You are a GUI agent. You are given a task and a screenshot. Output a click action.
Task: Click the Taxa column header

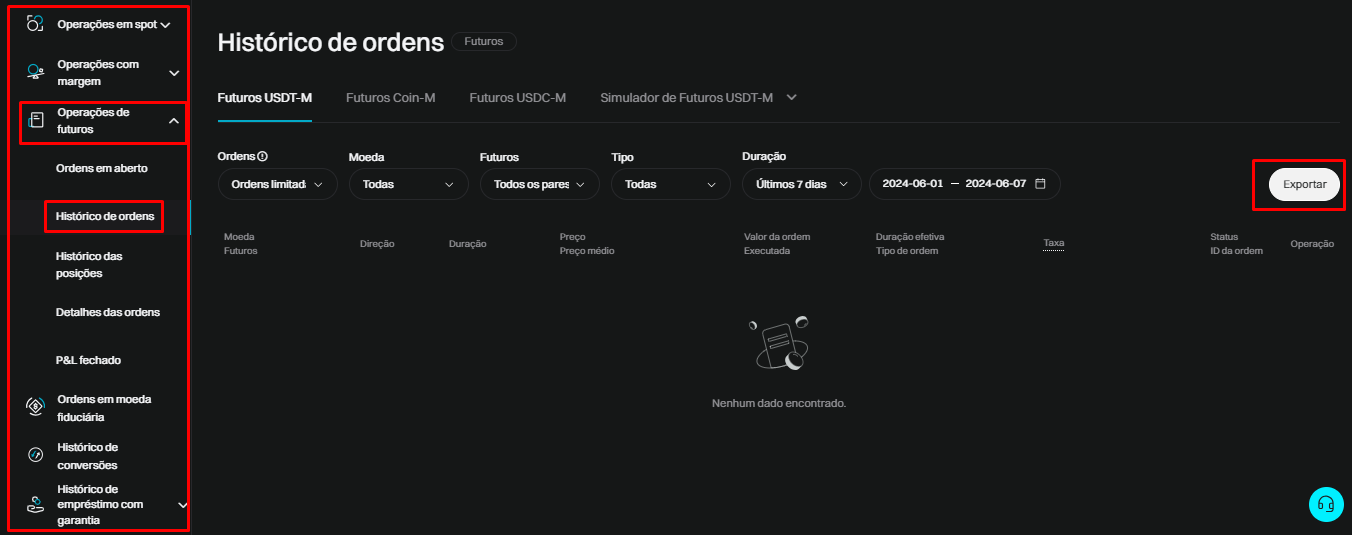click(x=1053, y=243)
